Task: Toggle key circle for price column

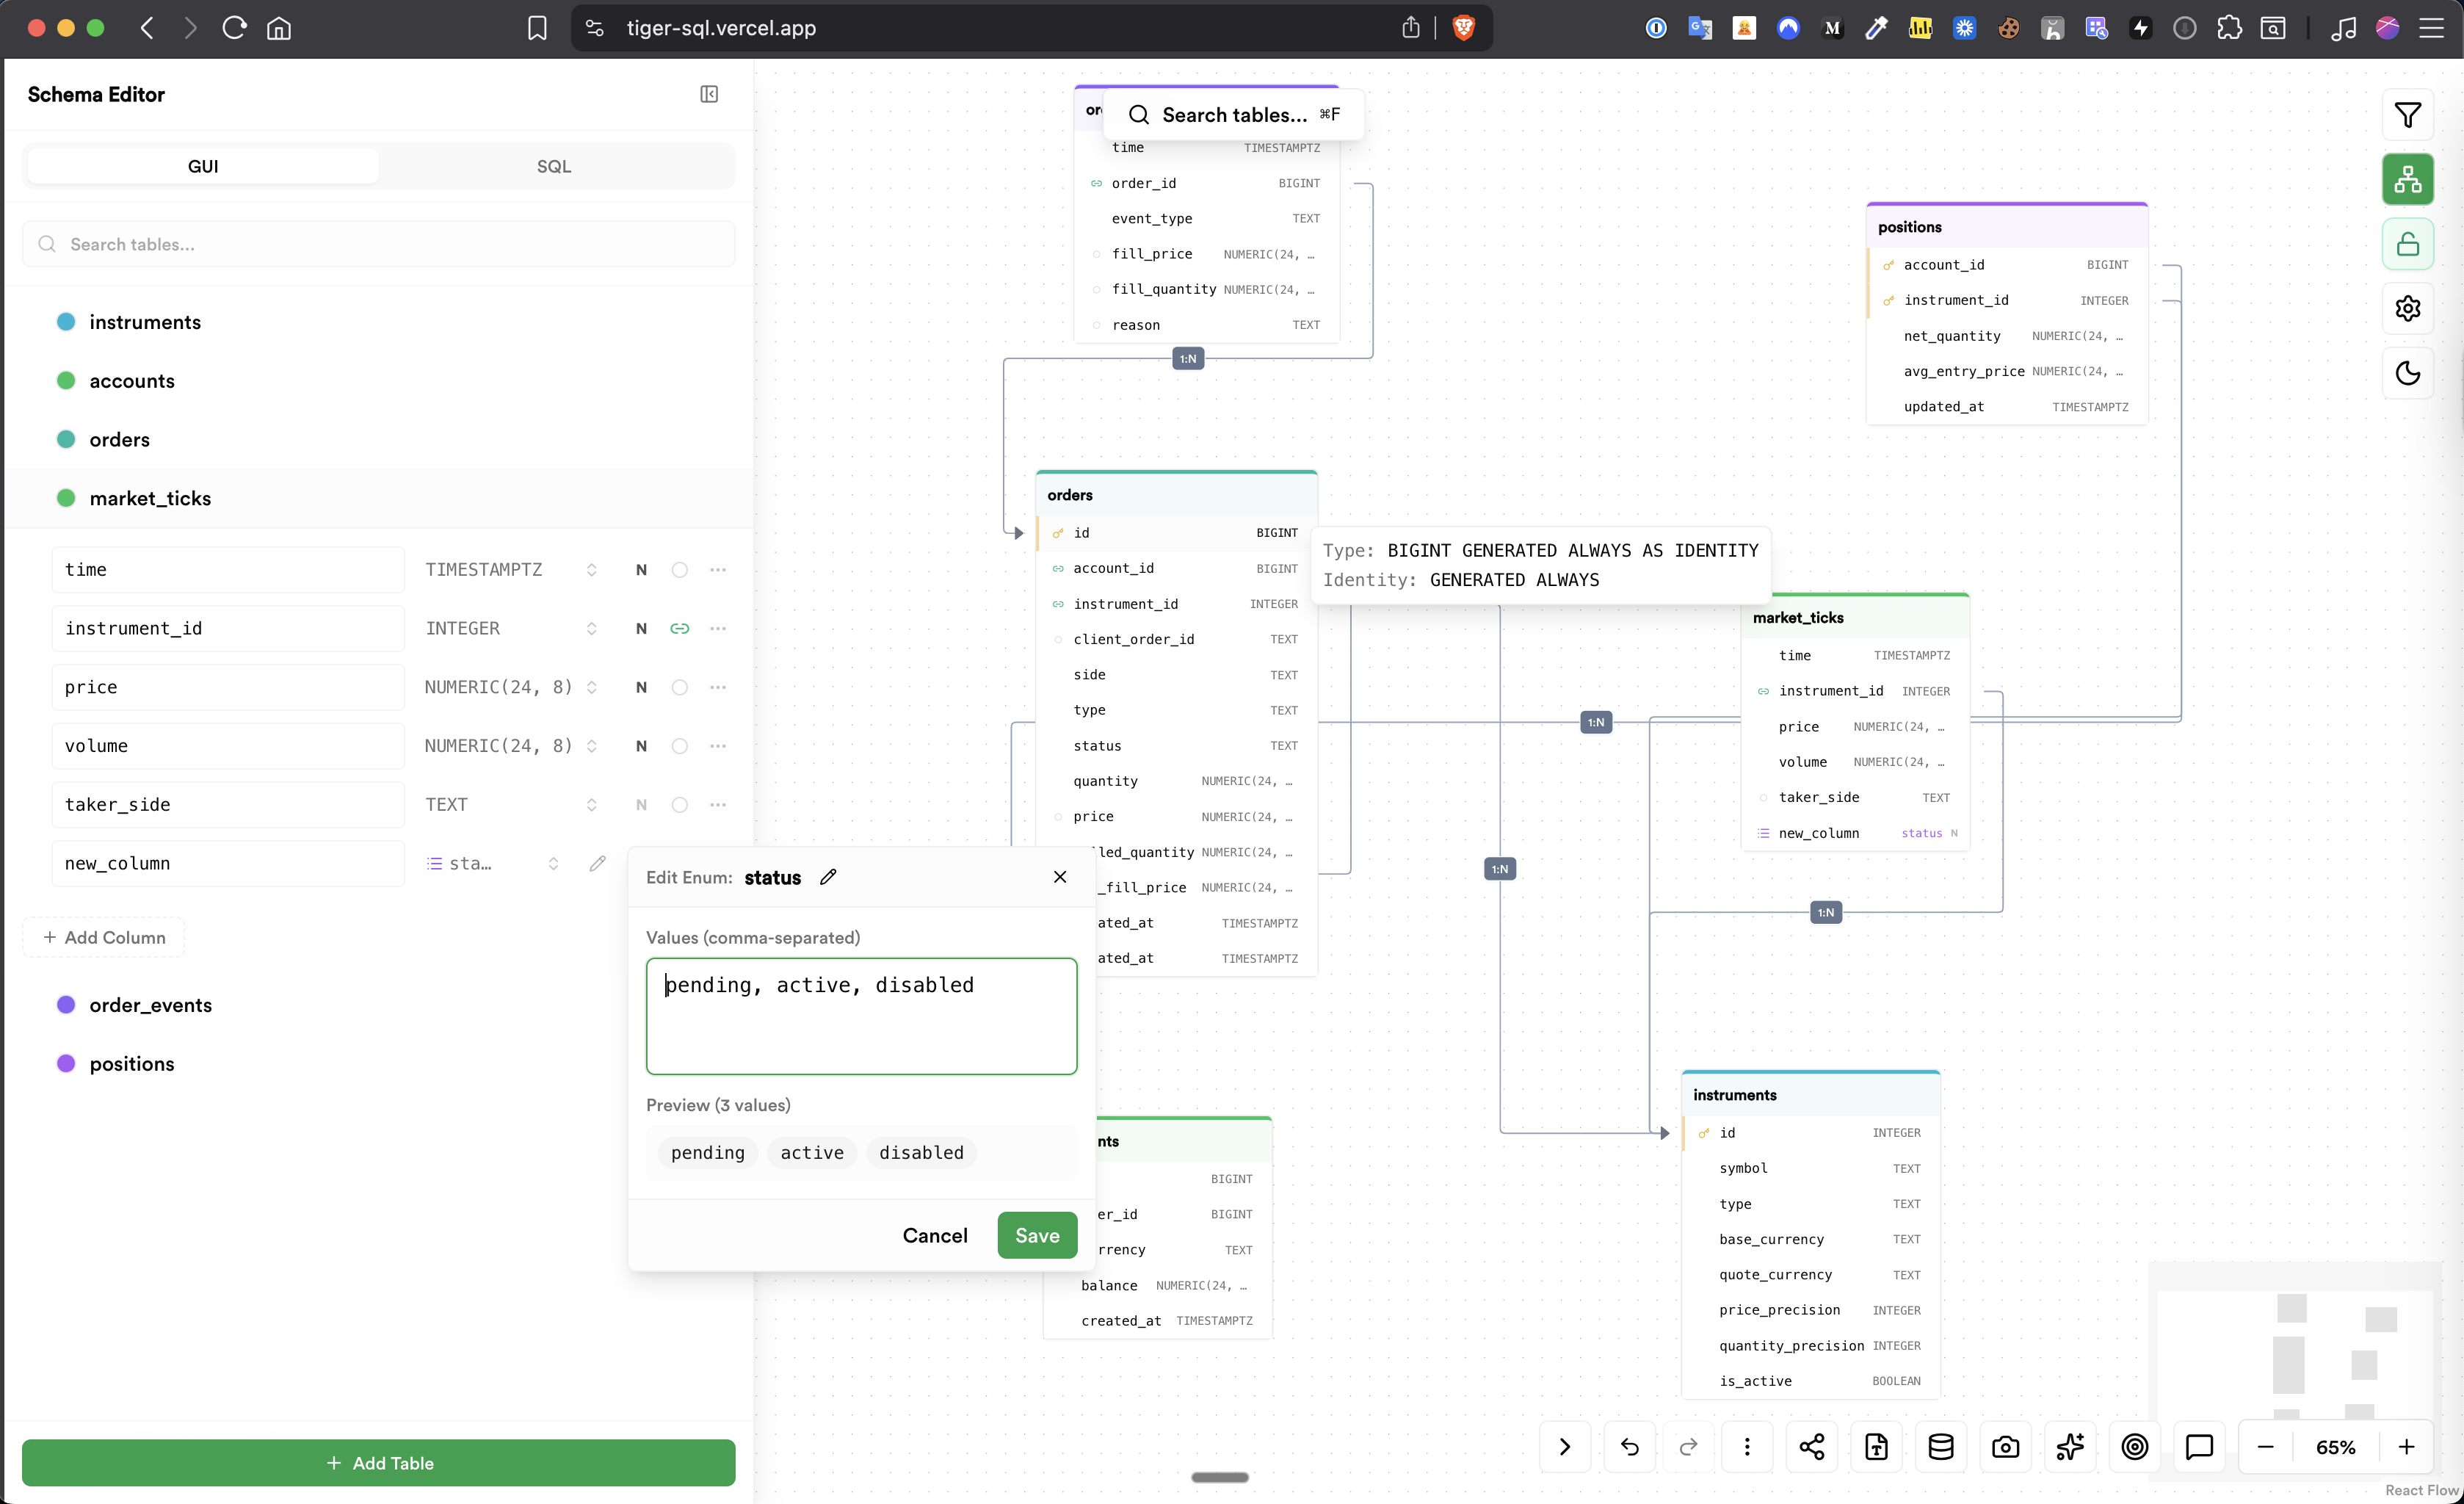Action: click(680, 687)
